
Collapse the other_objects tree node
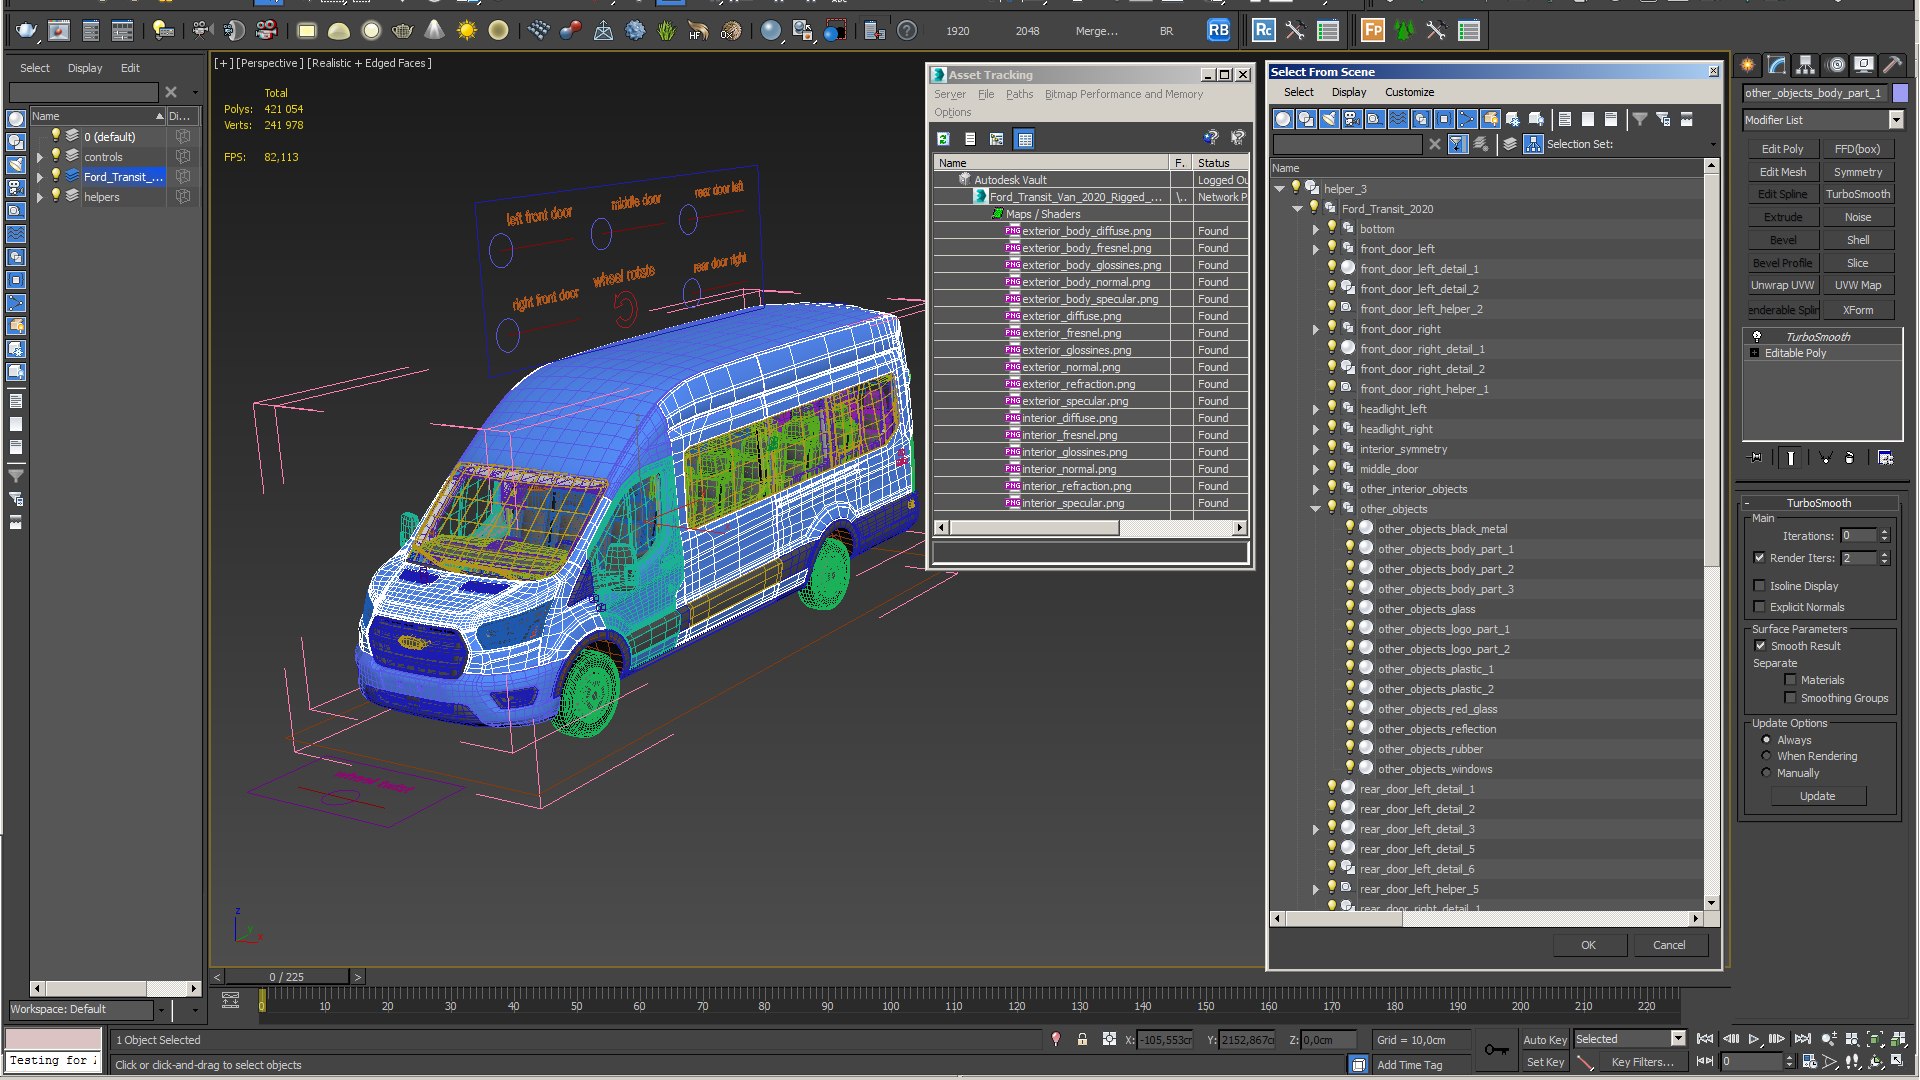pos(1316,509)
